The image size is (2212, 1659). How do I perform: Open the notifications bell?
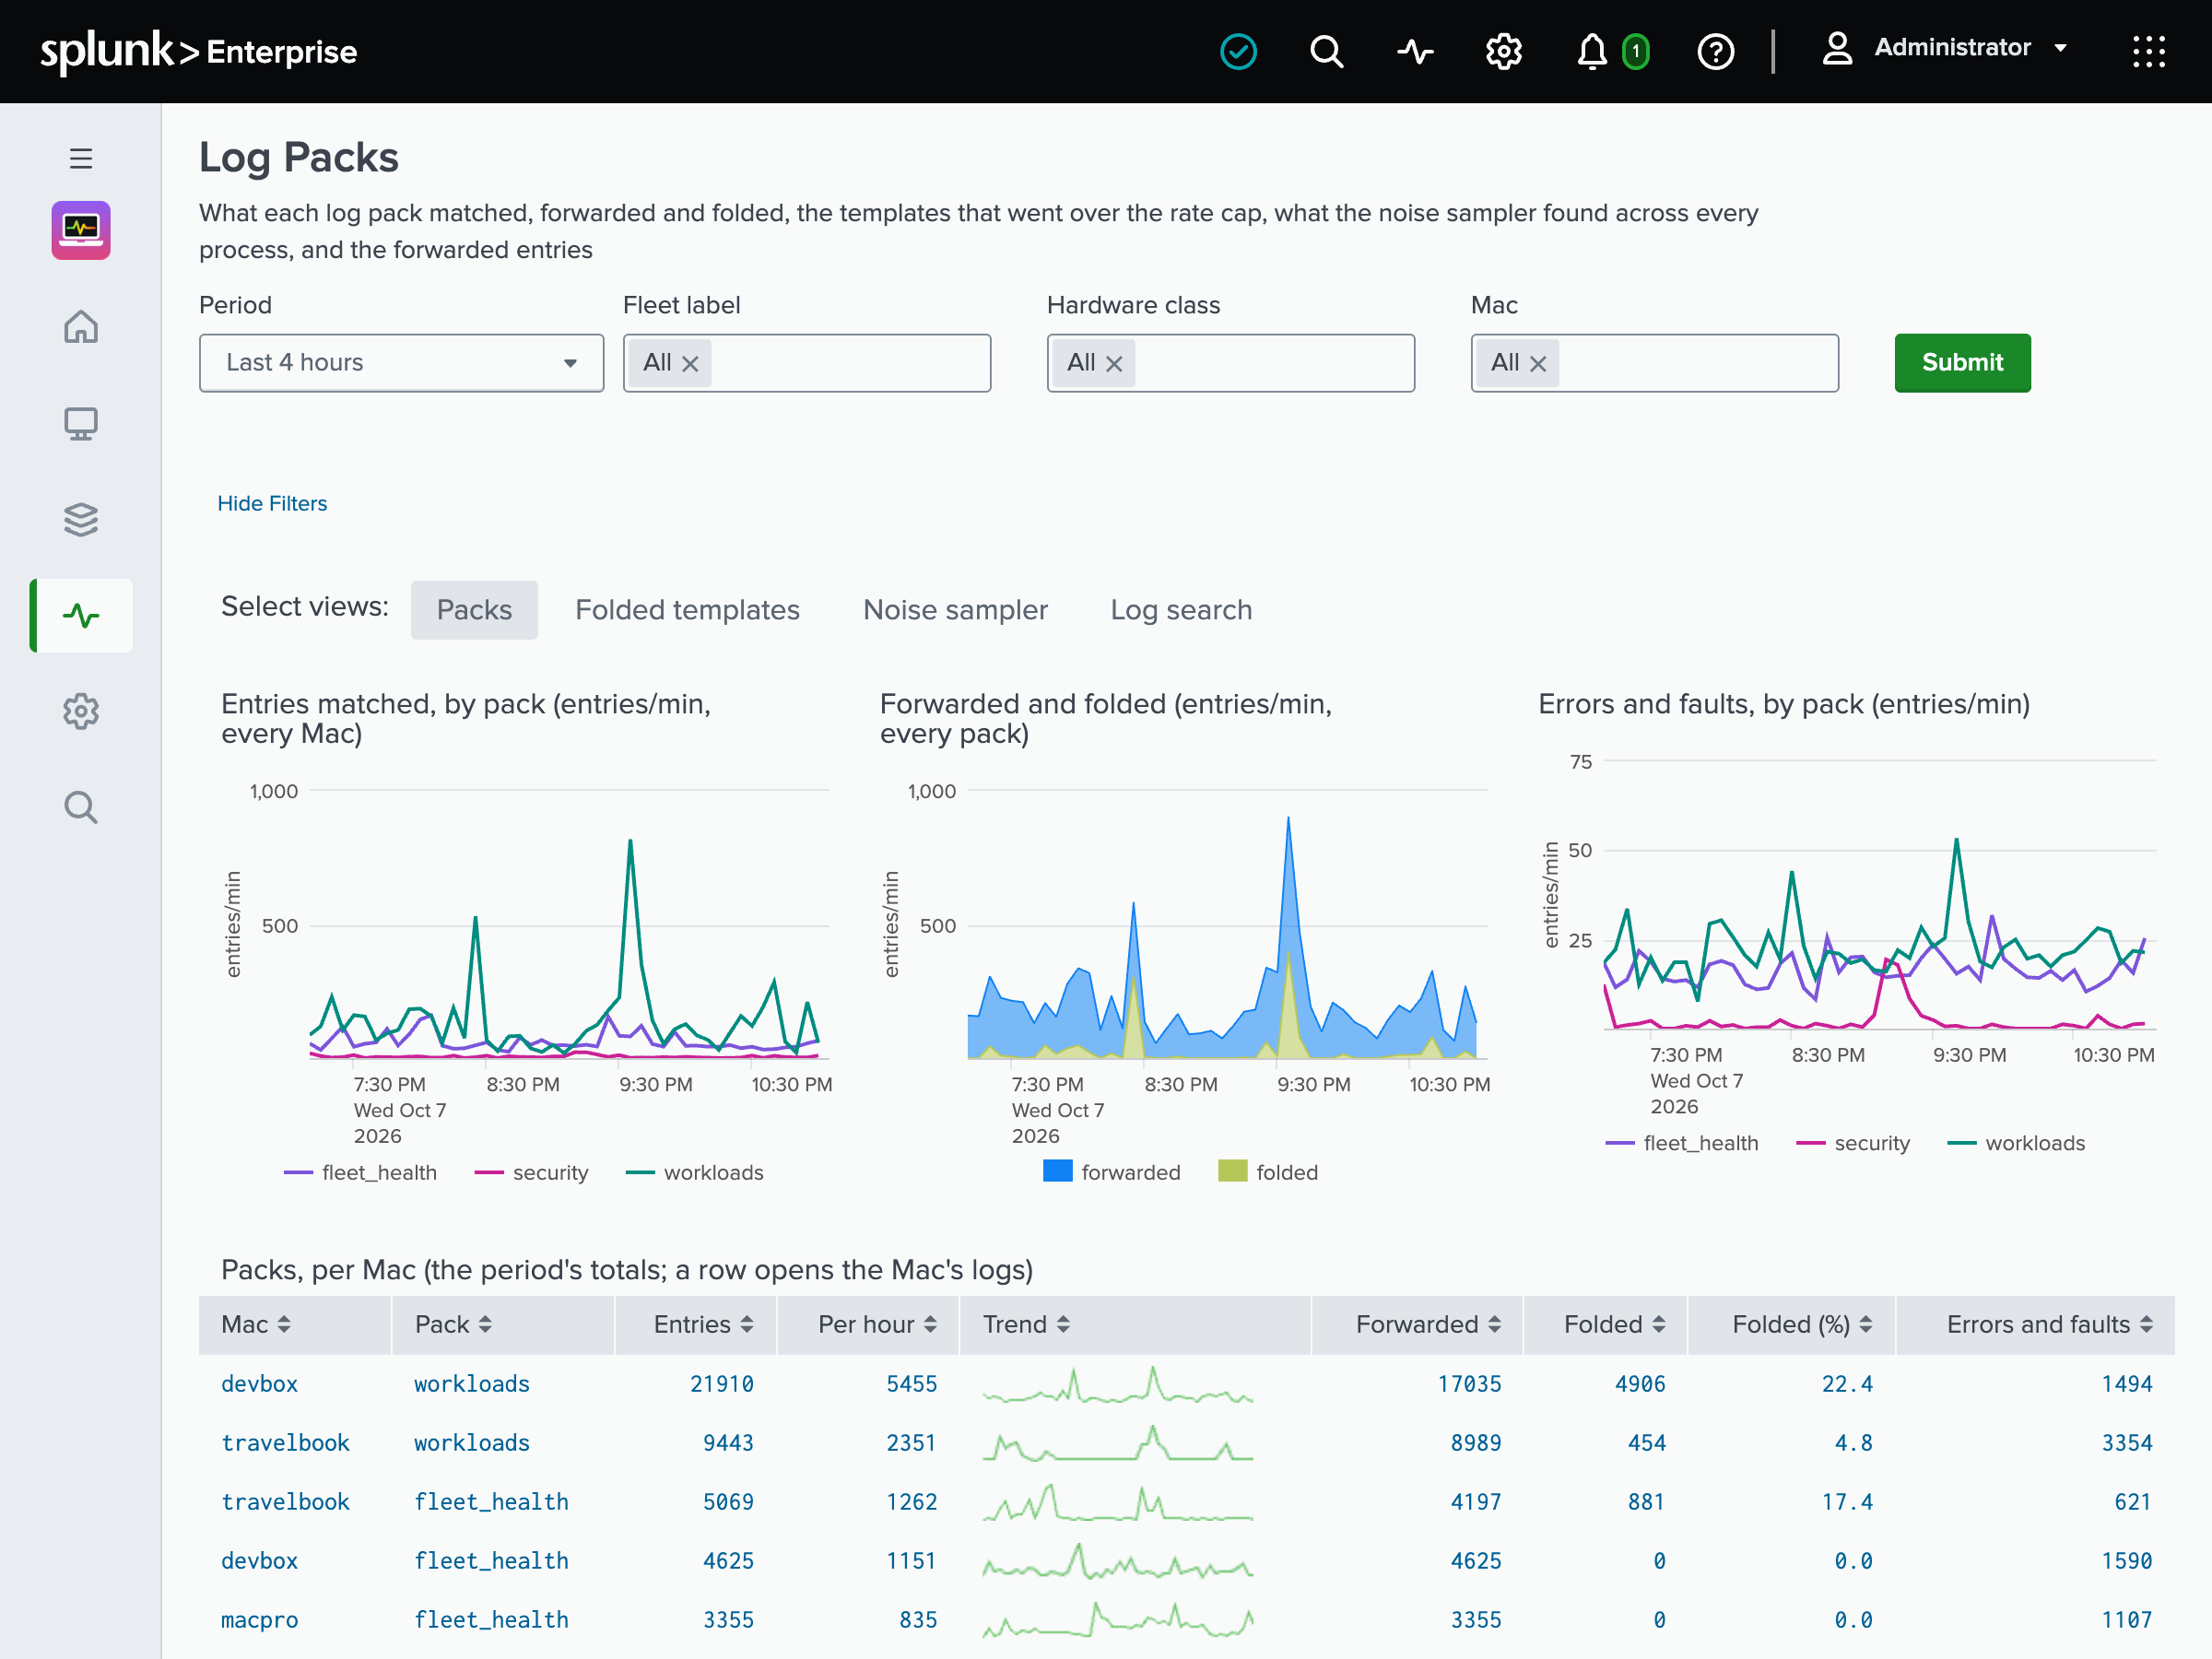click(x=1591, y=51)
